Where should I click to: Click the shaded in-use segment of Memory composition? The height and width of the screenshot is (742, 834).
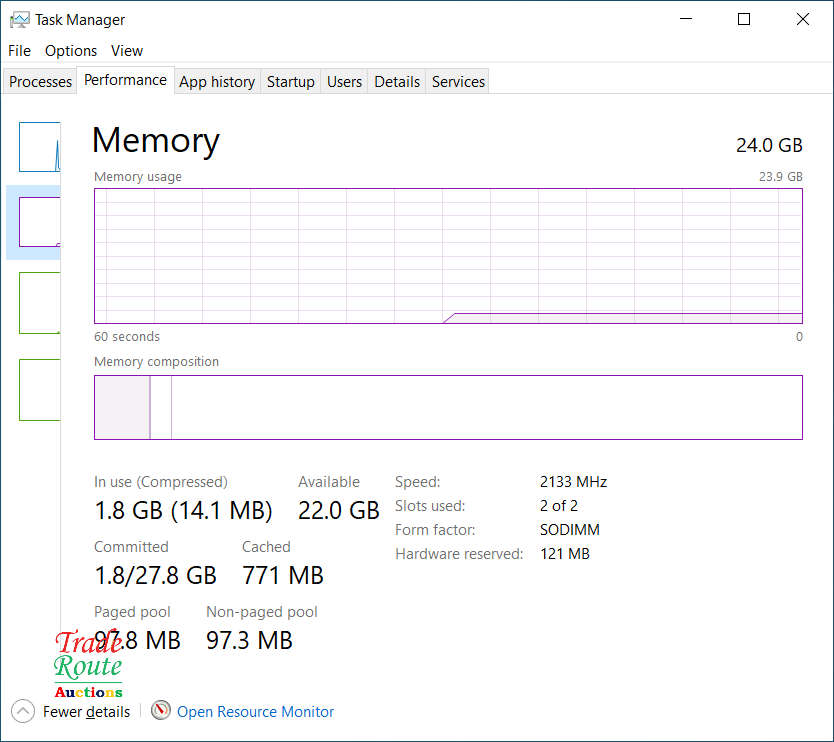click(121, 407)
